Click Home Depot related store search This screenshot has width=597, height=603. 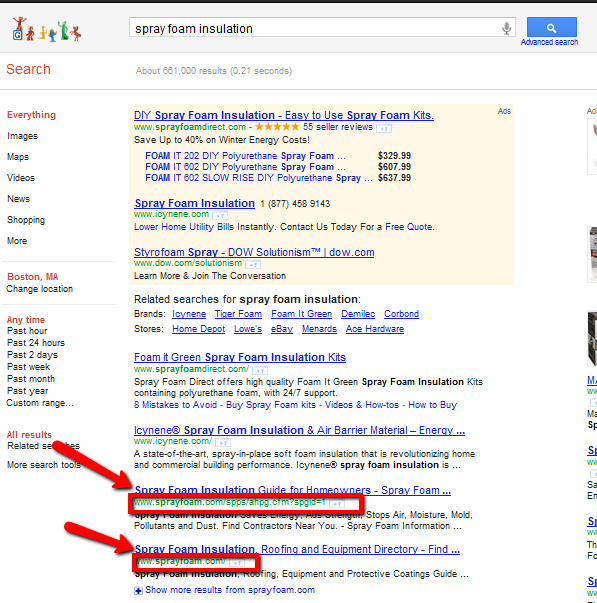(198, 329)
